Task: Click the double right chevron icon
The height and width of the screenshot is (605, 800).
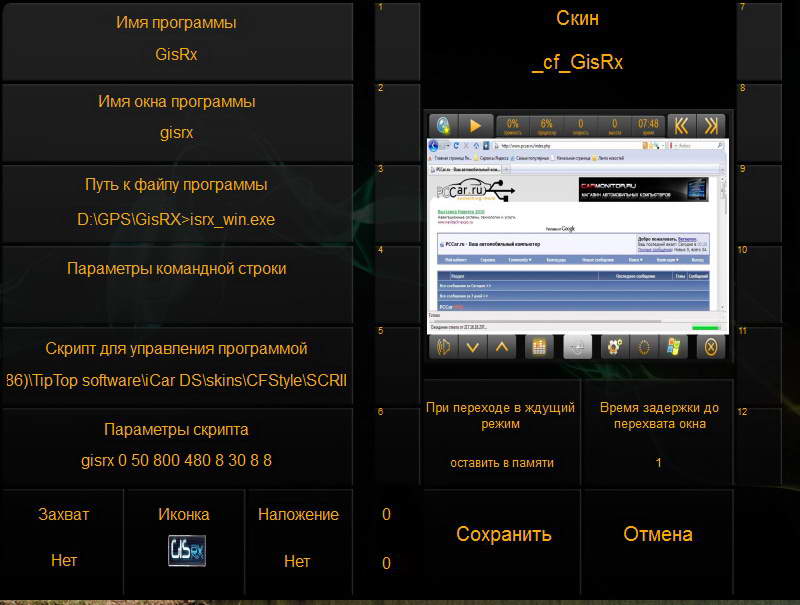Action: coord(711,125)
